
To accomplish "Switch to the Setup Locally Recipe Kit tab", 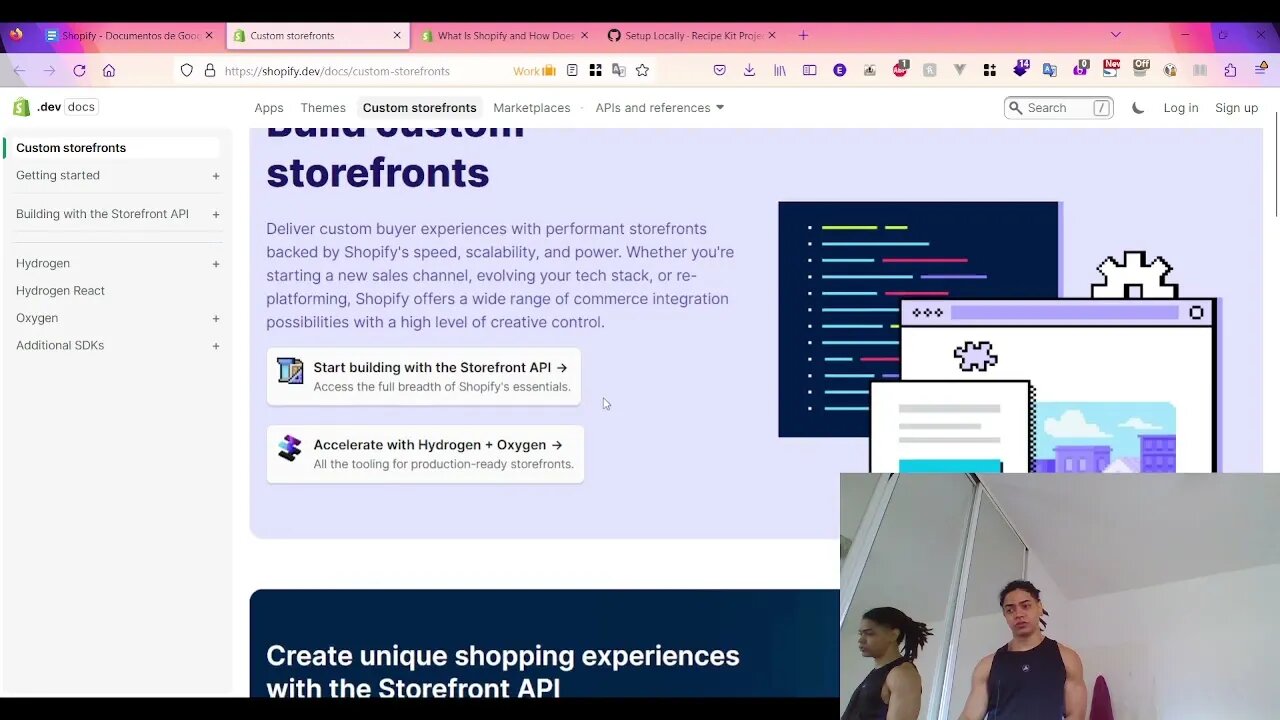I will coord(692,35).
